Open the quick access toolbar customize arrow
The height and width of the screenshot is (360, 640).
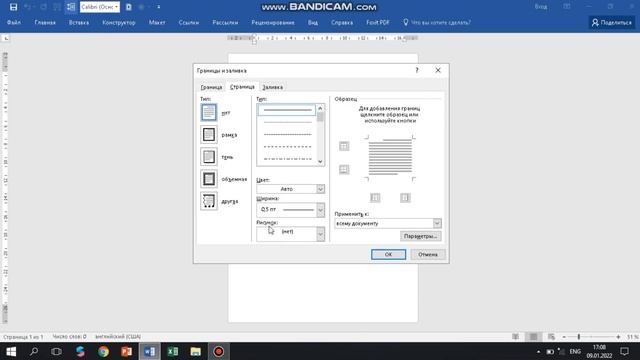158,7
